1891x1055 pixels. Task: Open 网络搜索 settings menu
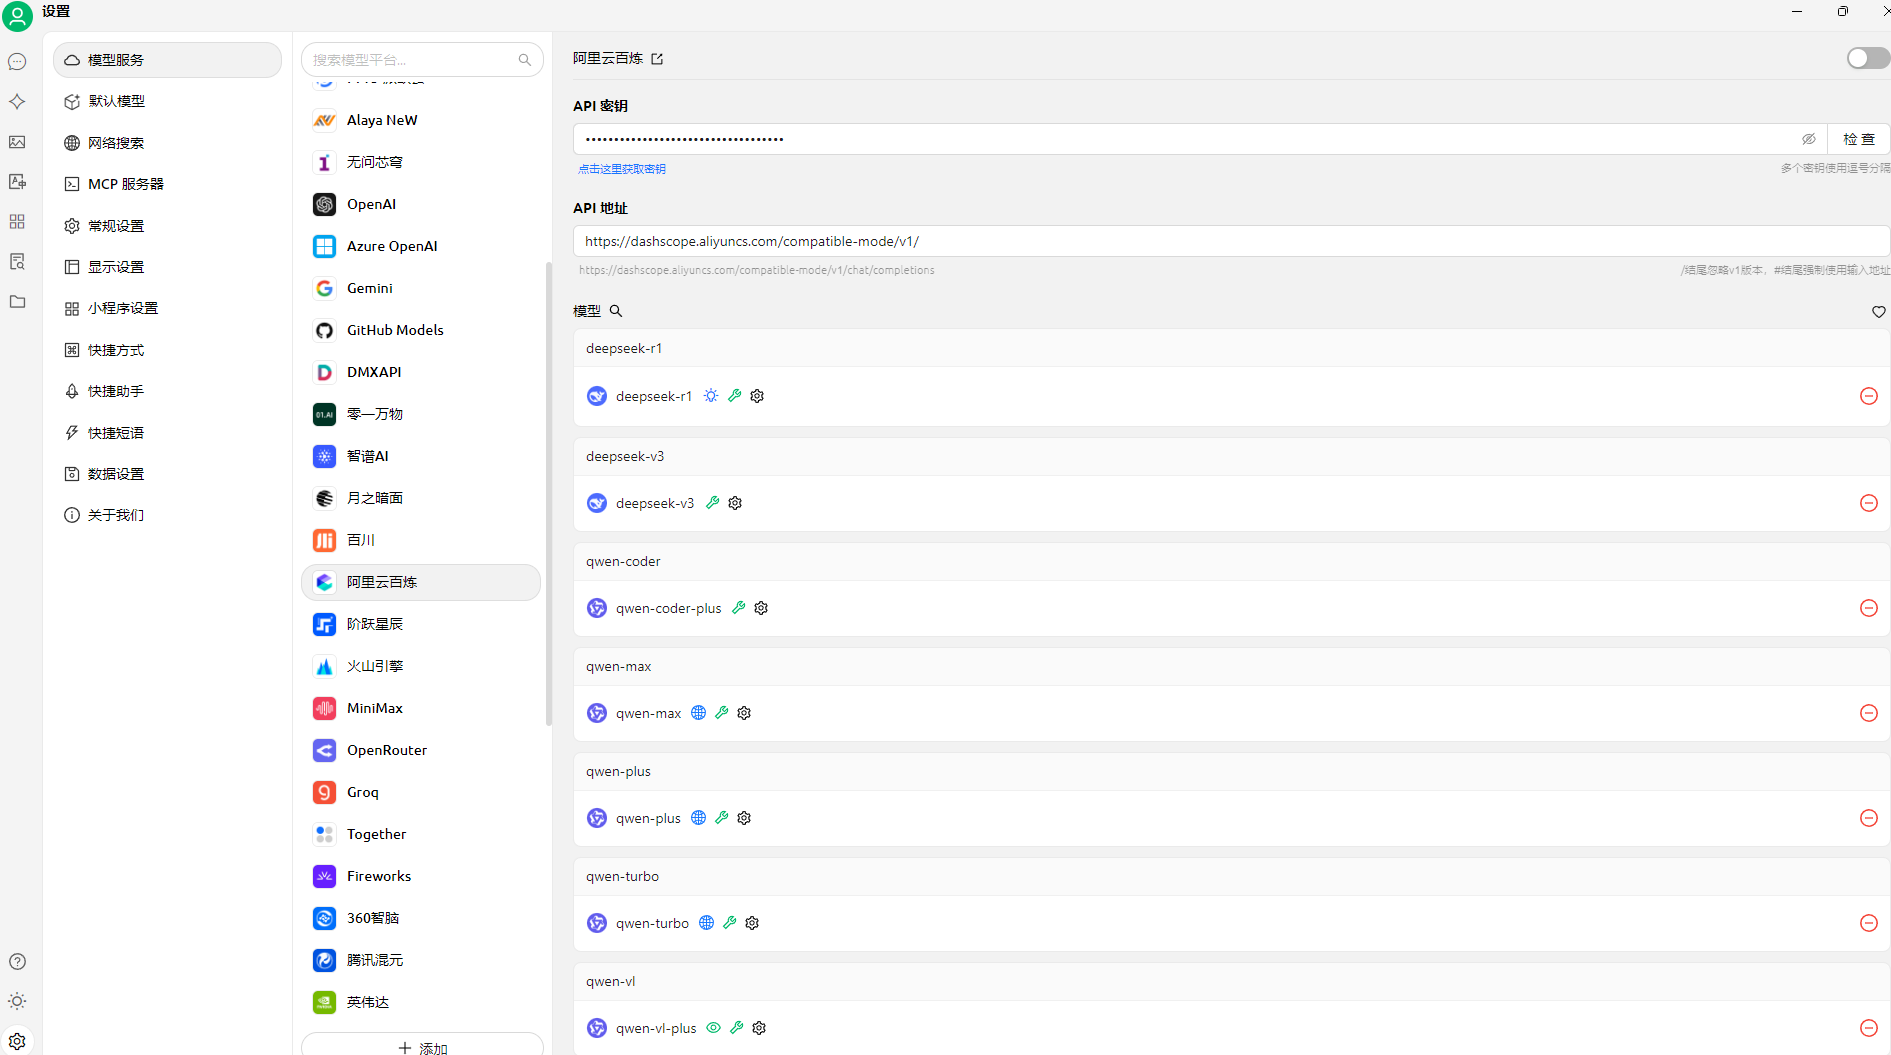tap(167, 143)
